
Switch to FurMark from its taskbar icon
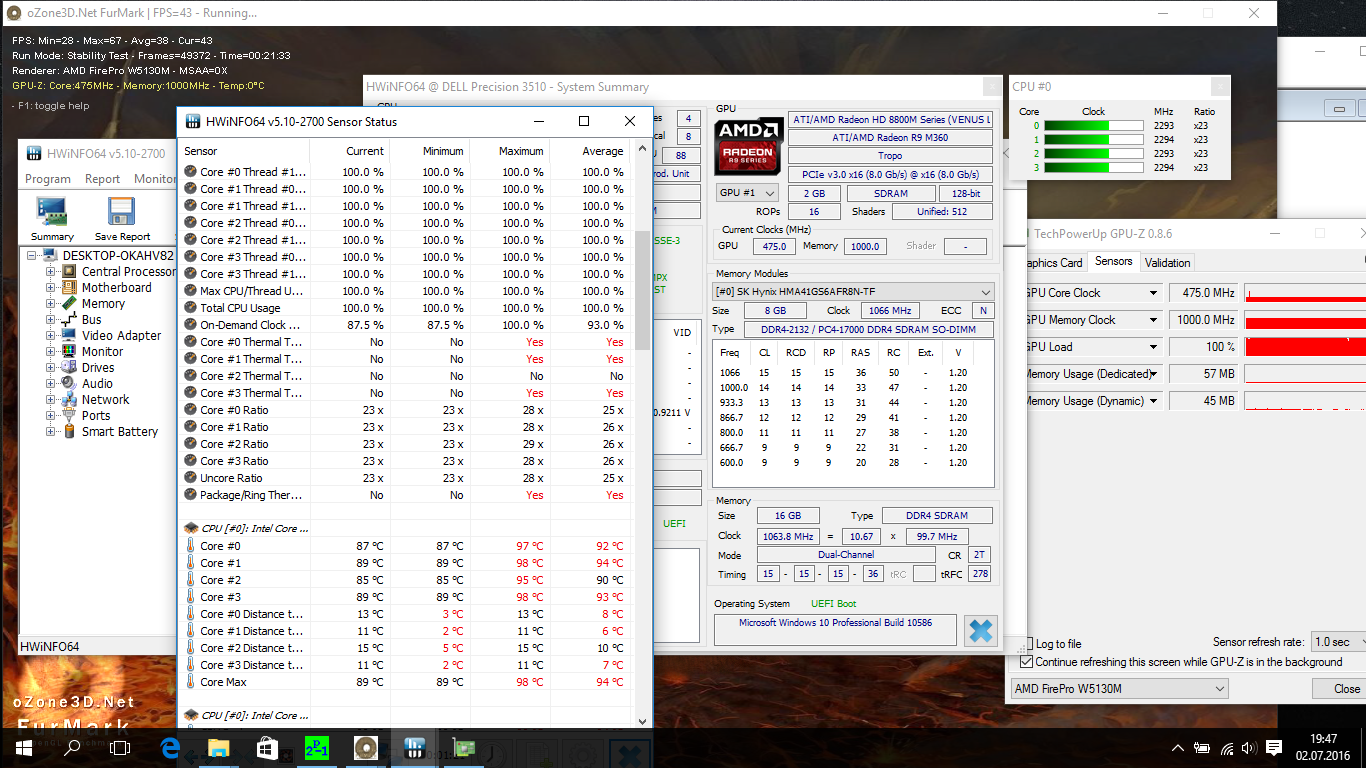pos(365,748)
